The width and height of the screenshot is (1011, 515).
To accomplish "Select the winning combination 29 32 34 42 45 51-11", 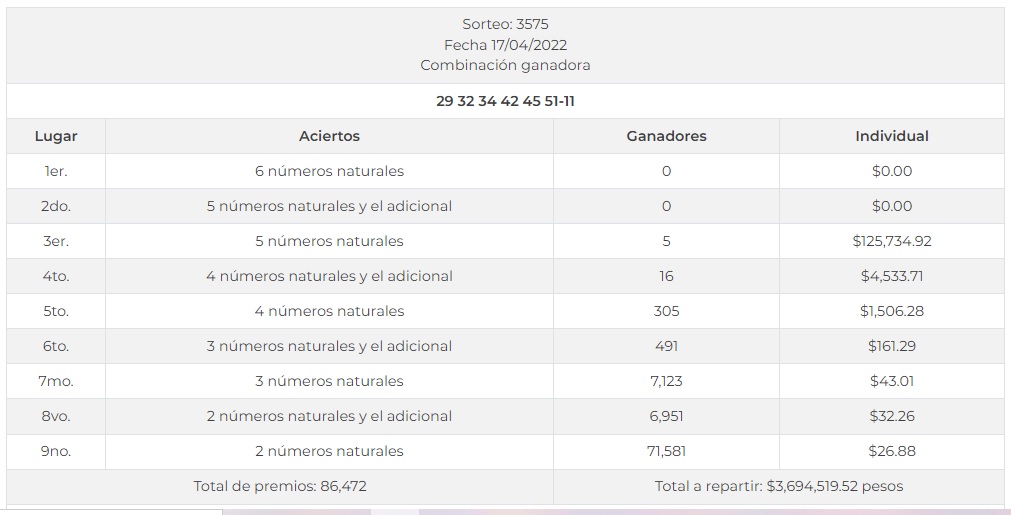I will point(505,101).
